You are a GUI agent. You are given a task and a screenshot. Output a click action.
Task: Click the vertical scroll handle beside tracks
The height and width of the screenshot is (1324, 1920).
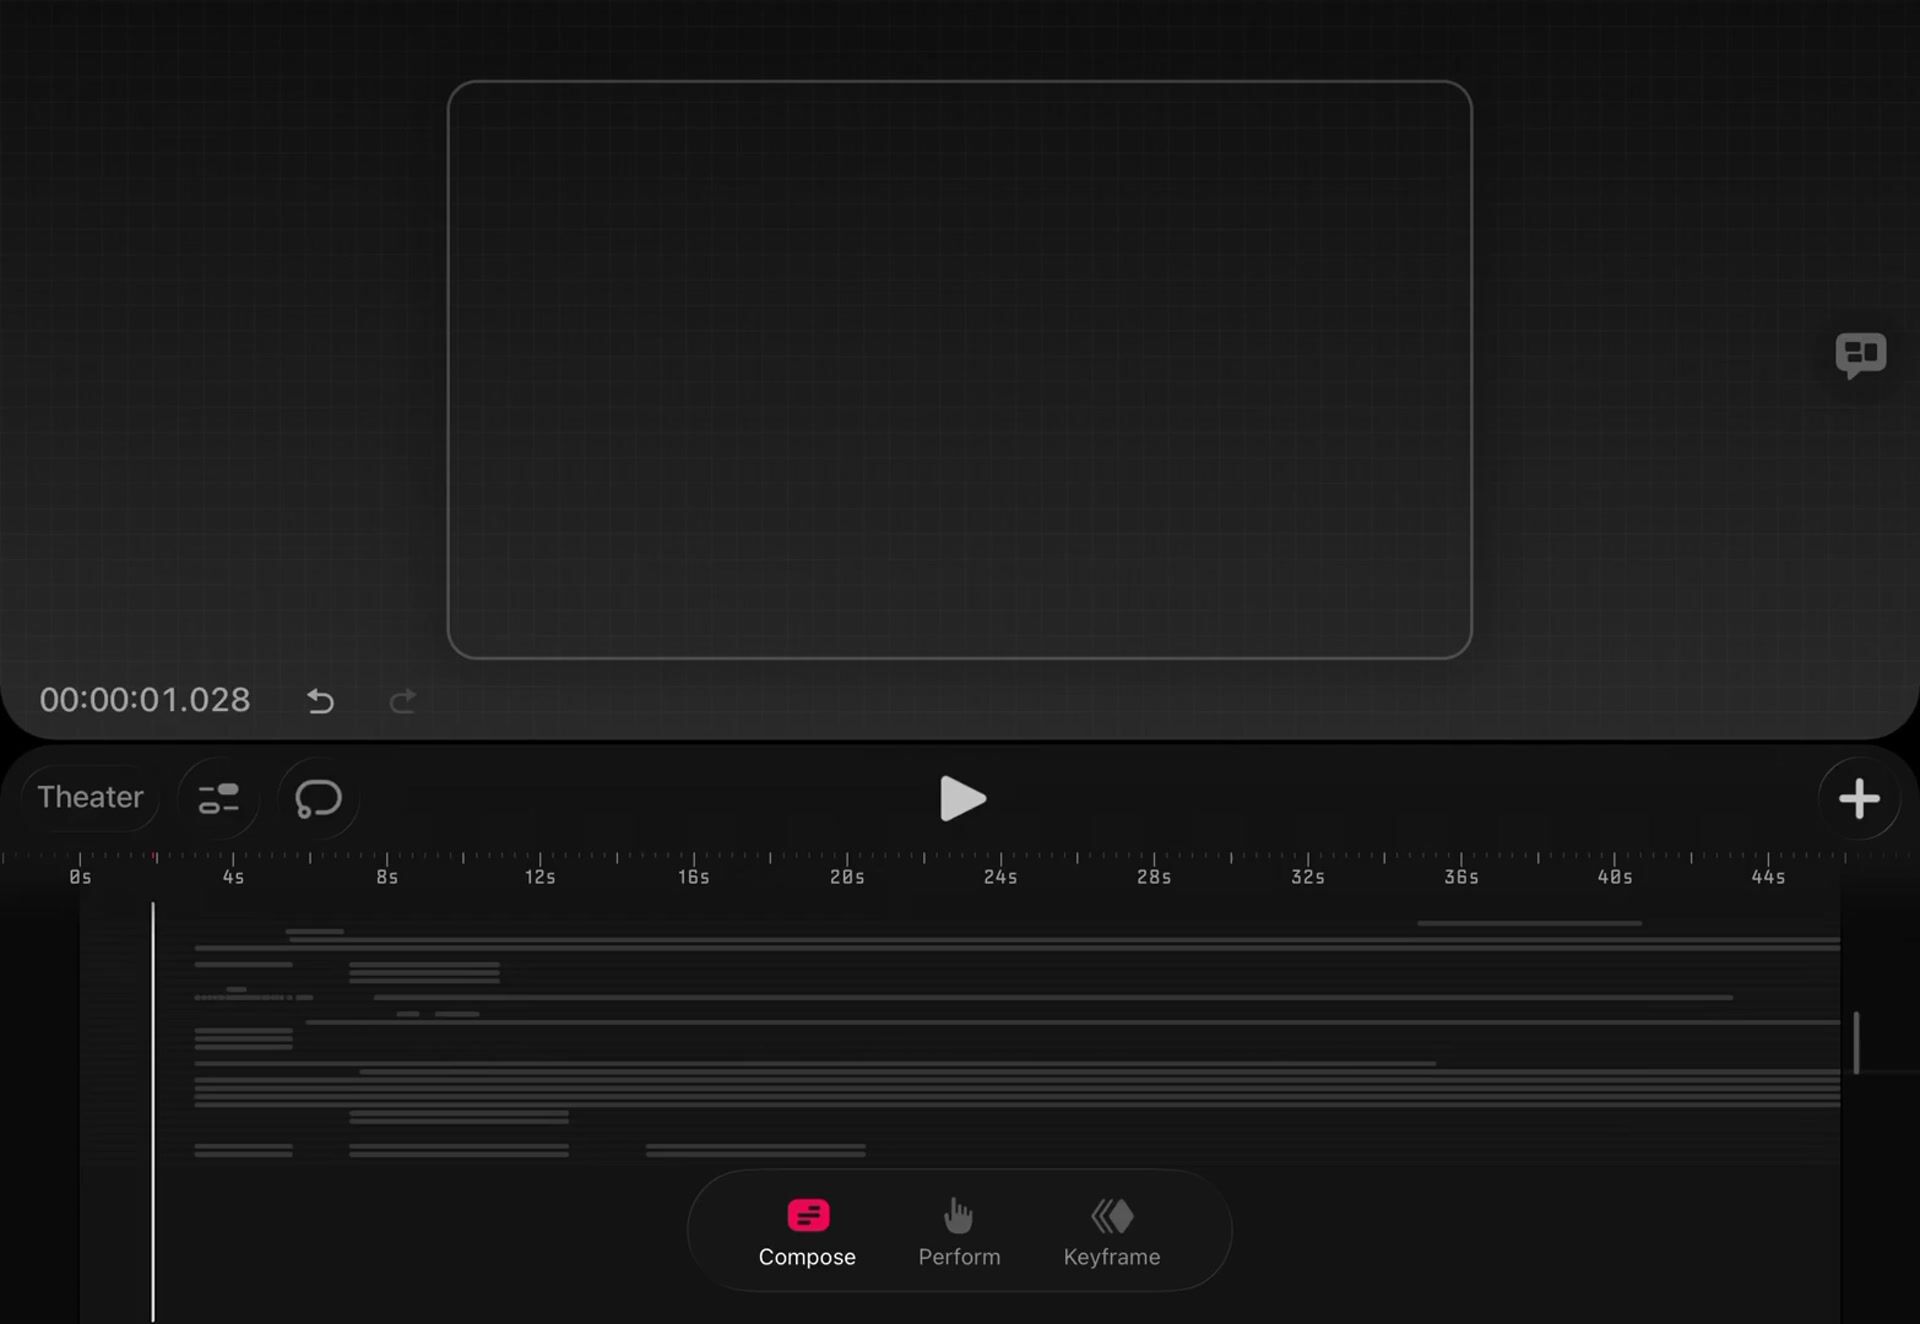point(1856,1042)
